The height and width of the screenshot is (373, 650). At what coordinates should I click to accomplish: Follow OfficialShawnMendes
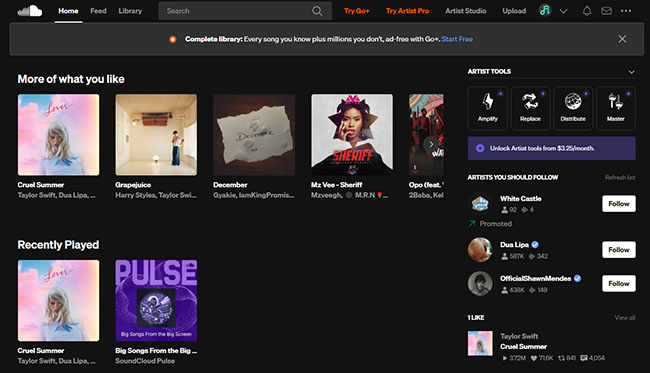pyautogui.click(x=619, y=283)
